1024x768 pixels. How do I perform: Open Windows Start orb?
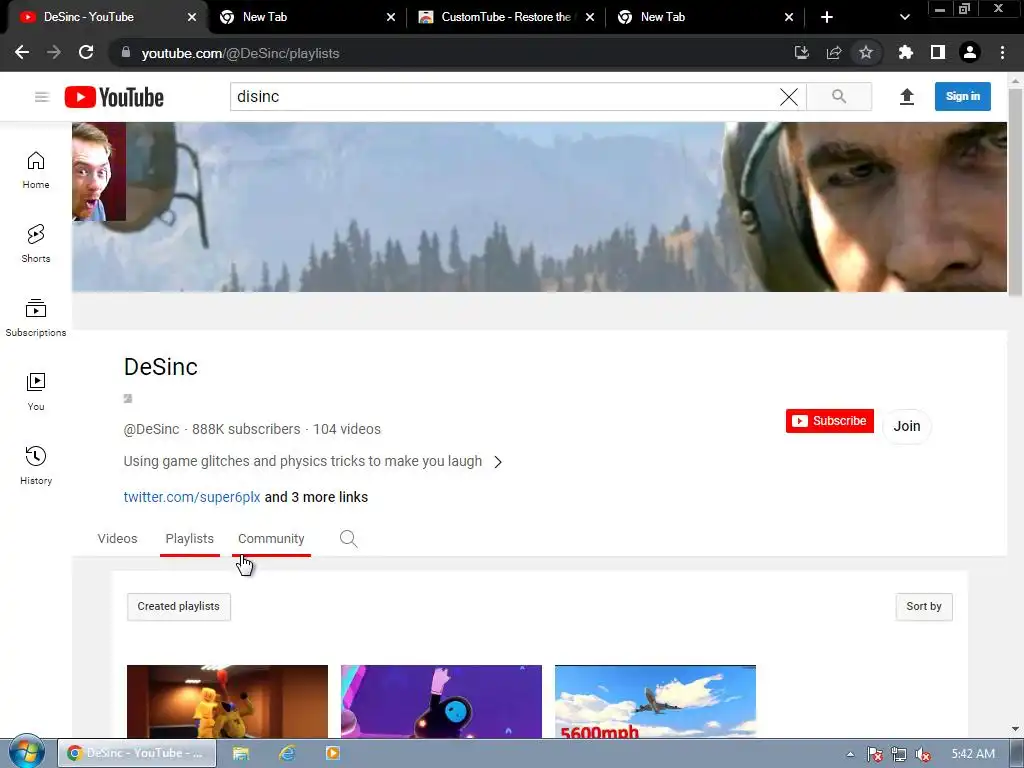pos(26,752)
